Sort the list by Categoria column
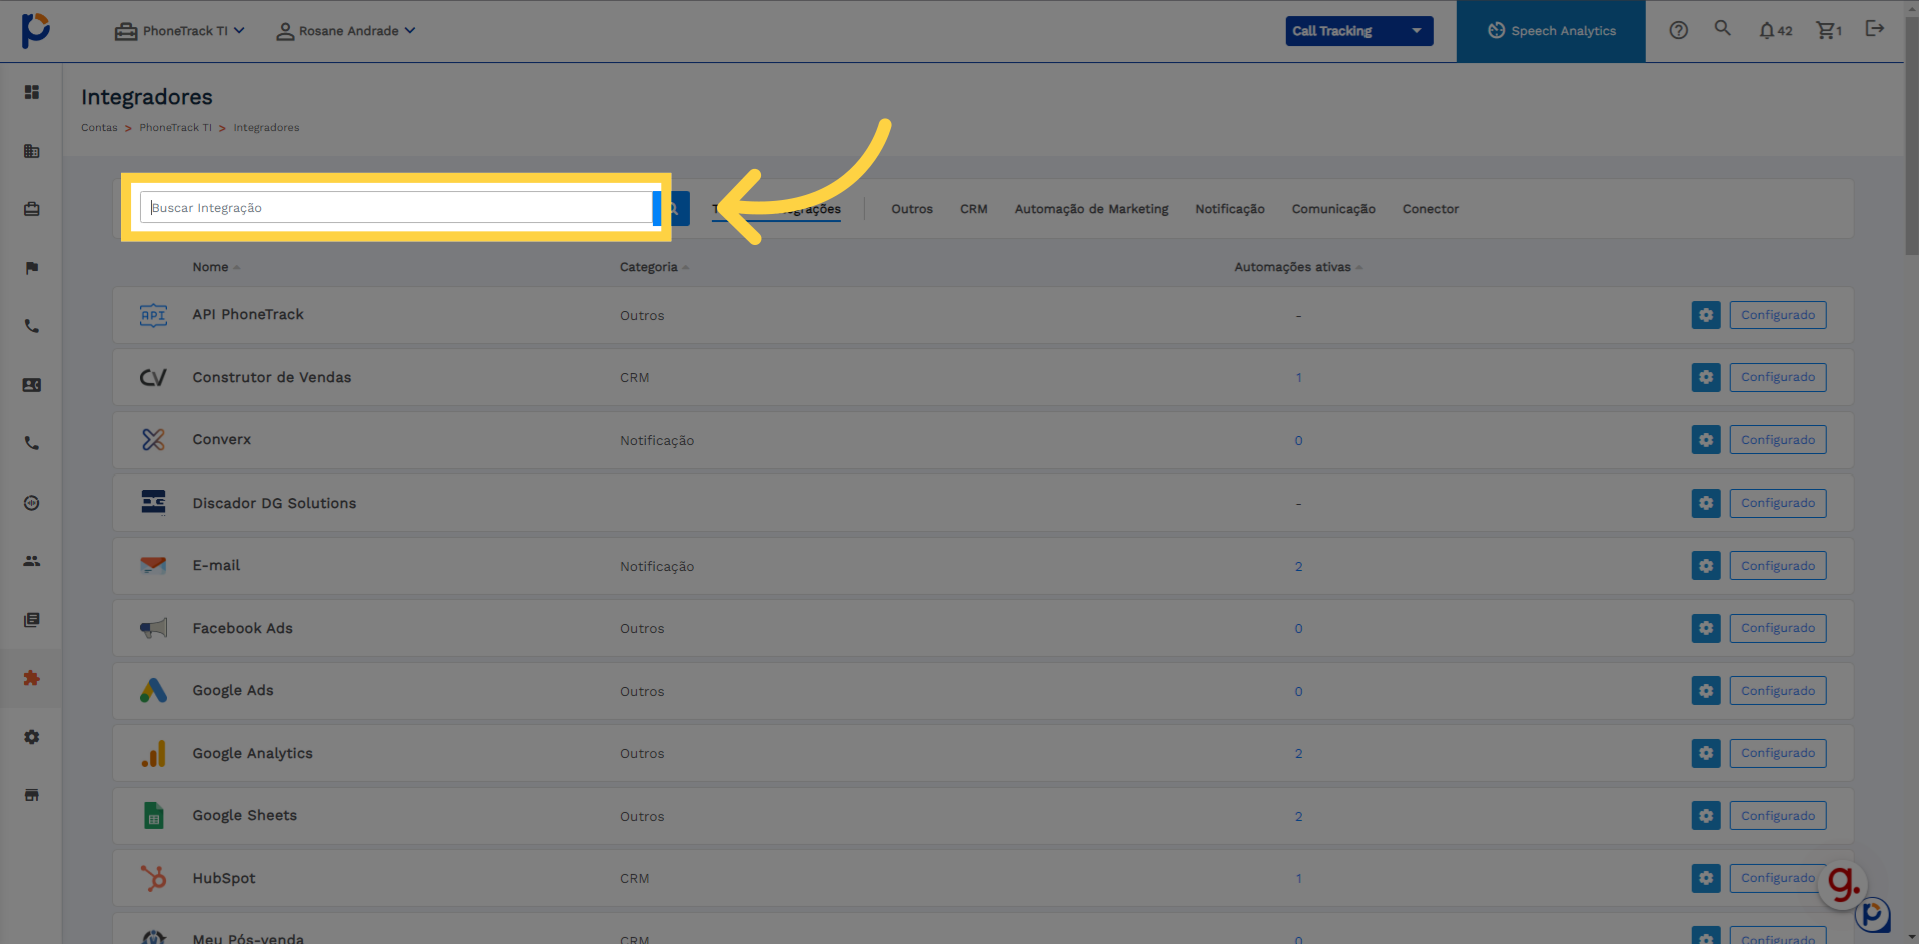The image size is (1919, 944). pyautogui.click(x=654, y=267)
